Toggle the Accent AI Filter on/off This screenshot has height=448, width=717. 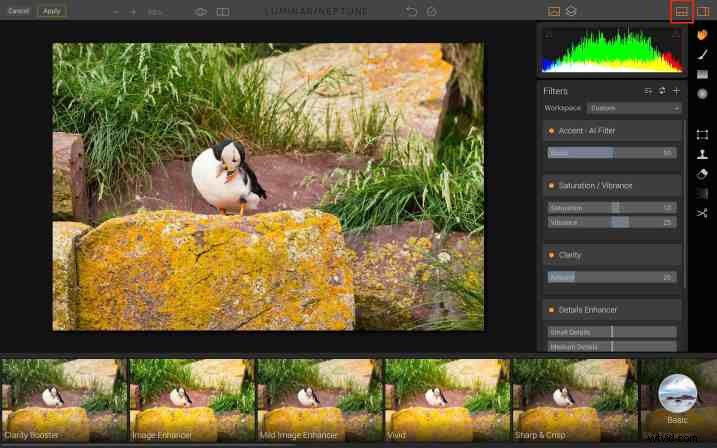tap(551, 131)
